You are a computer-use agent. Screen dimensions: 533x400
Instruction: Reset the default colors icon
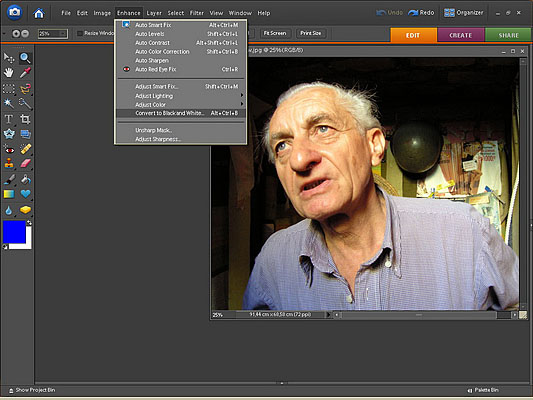pos(5,247)
